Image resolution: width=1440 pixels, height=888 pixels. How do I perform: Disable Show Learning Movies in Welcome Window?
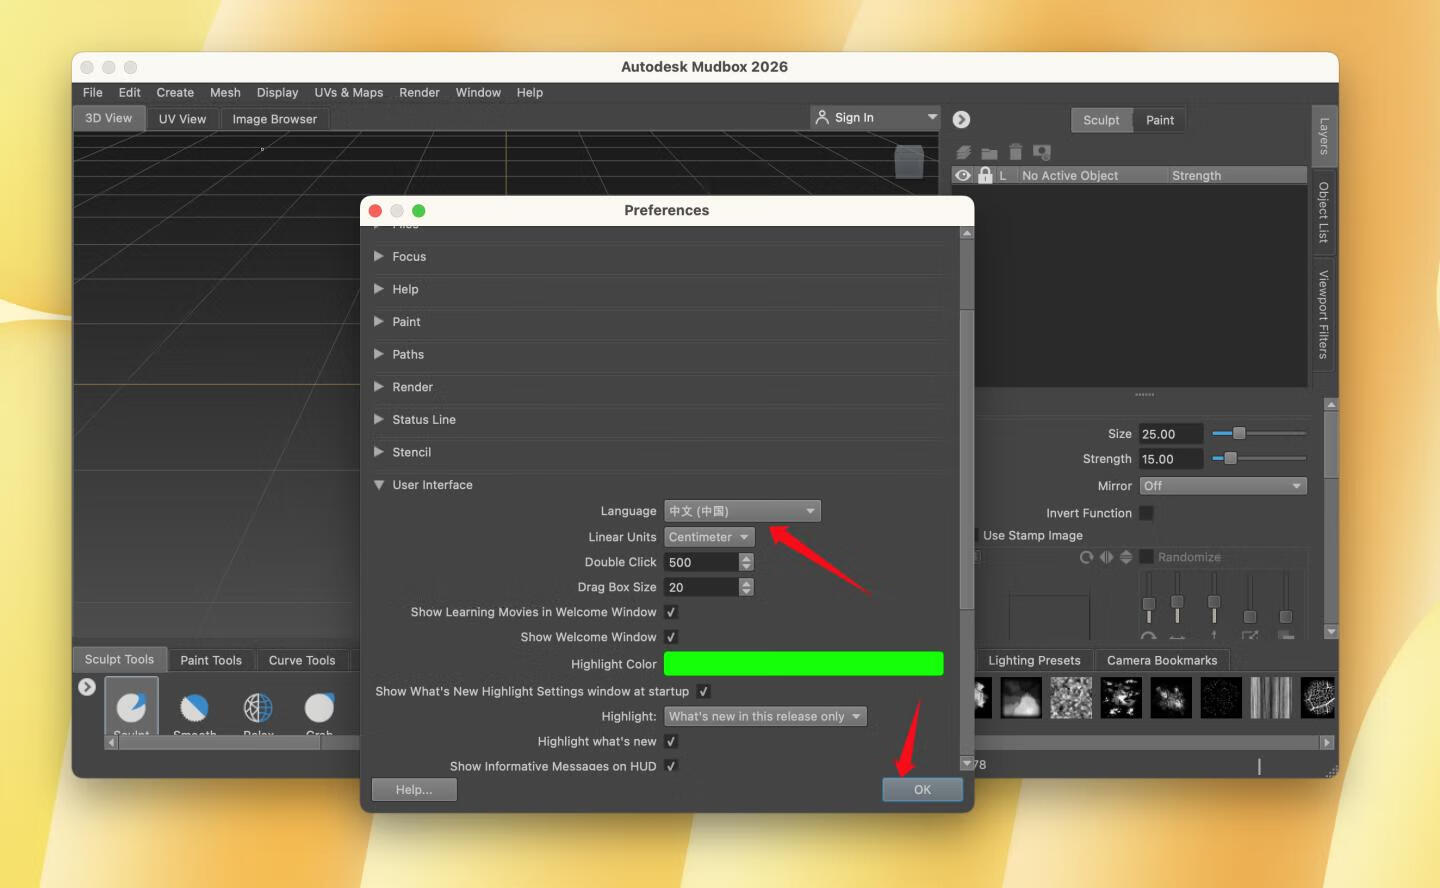point(671,612)
